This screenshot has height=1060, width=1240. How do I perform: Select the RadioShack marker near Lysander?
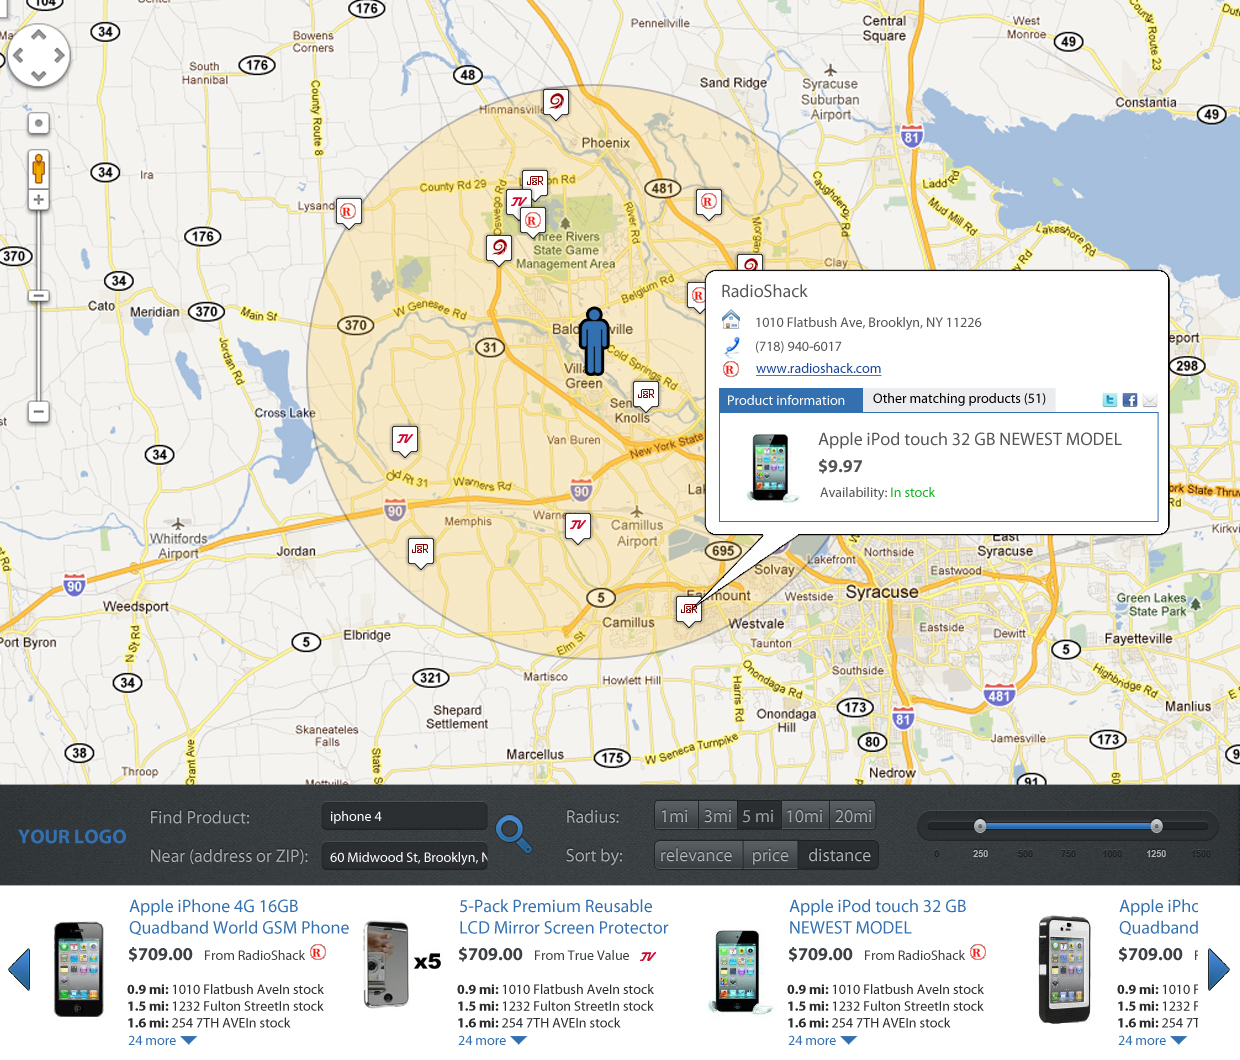pyautogui.click(x=348, y=212)
